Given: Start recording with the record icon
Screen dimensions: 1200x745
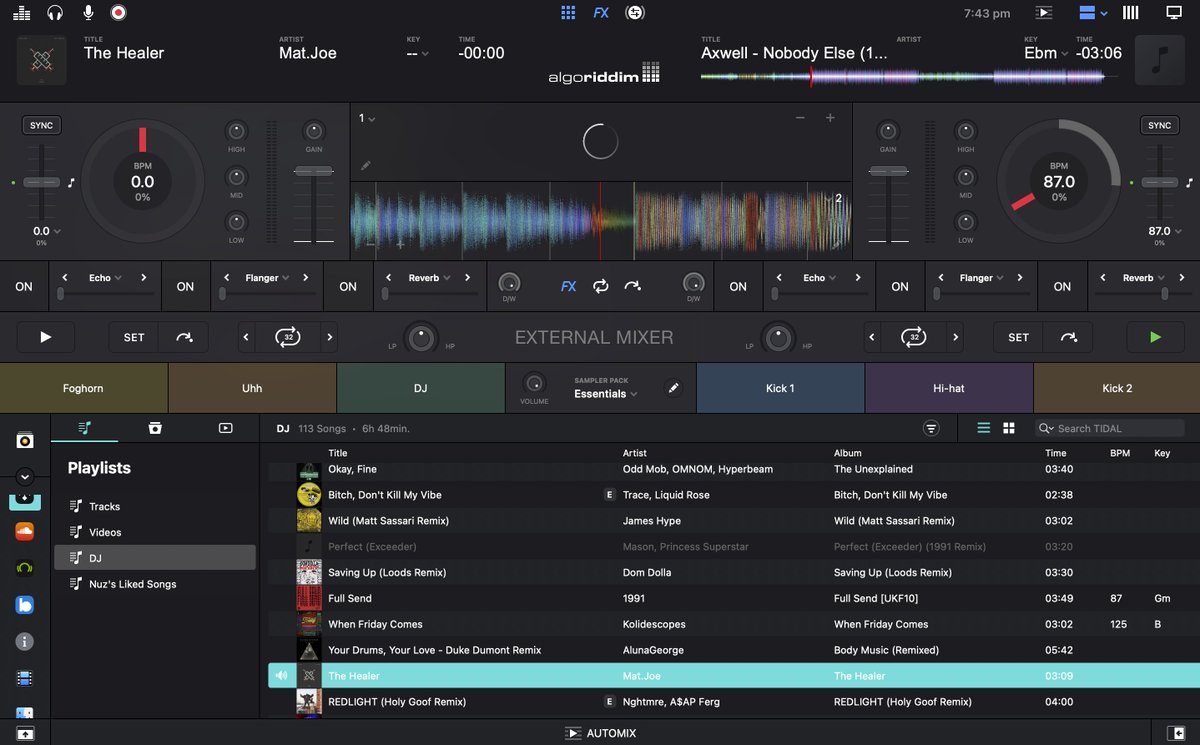Looking at the screenshot, I should pyautogui.click(x=118, y=13).
